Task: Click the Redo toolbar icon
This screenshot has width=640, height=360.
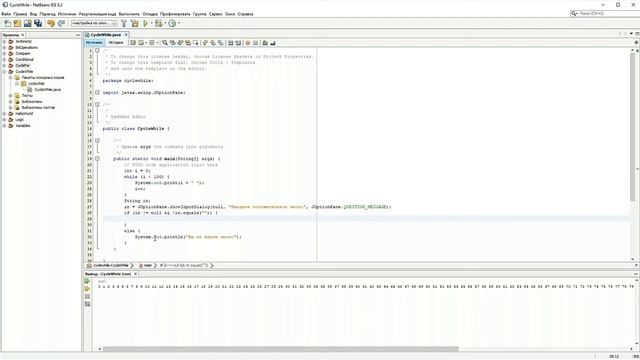Action: 61,23
